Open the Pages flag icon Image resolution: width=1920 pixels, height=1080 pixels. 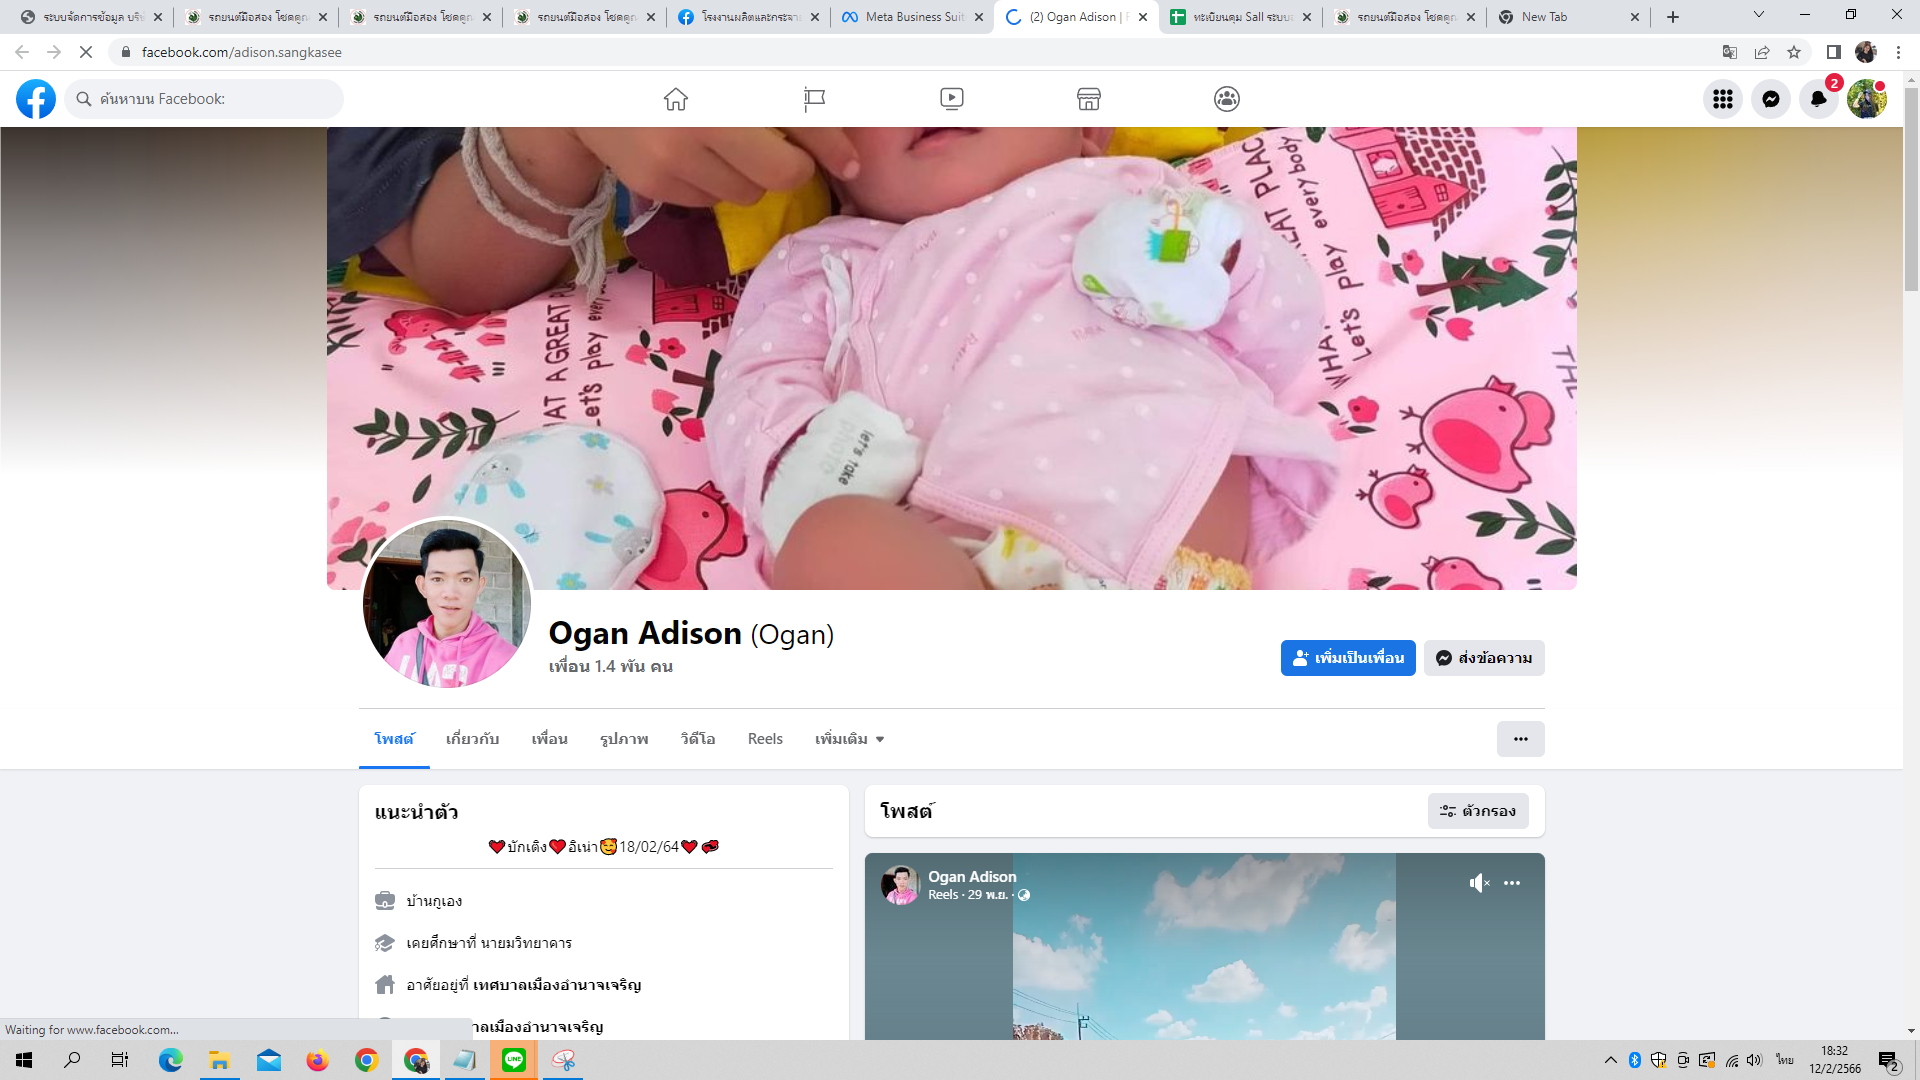[x=814, y=99]
